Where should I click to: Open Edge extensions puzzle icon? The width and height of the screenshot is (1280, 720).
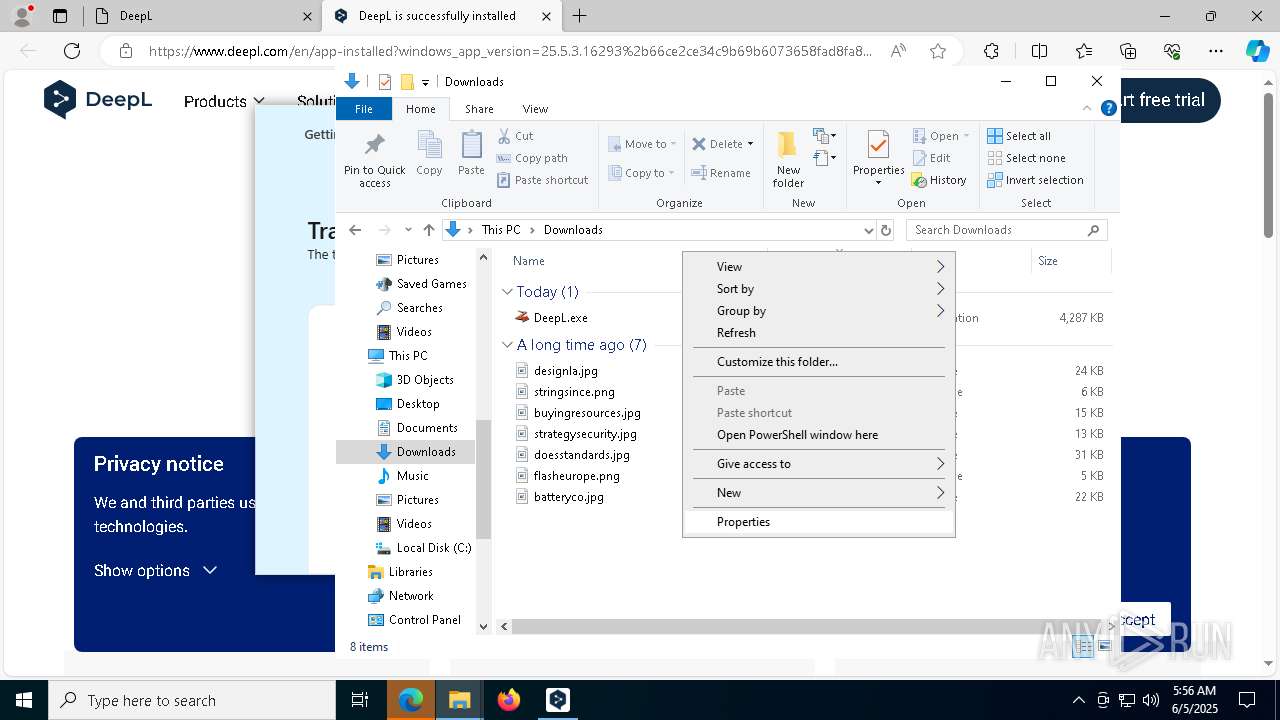[x=991, y=51]
